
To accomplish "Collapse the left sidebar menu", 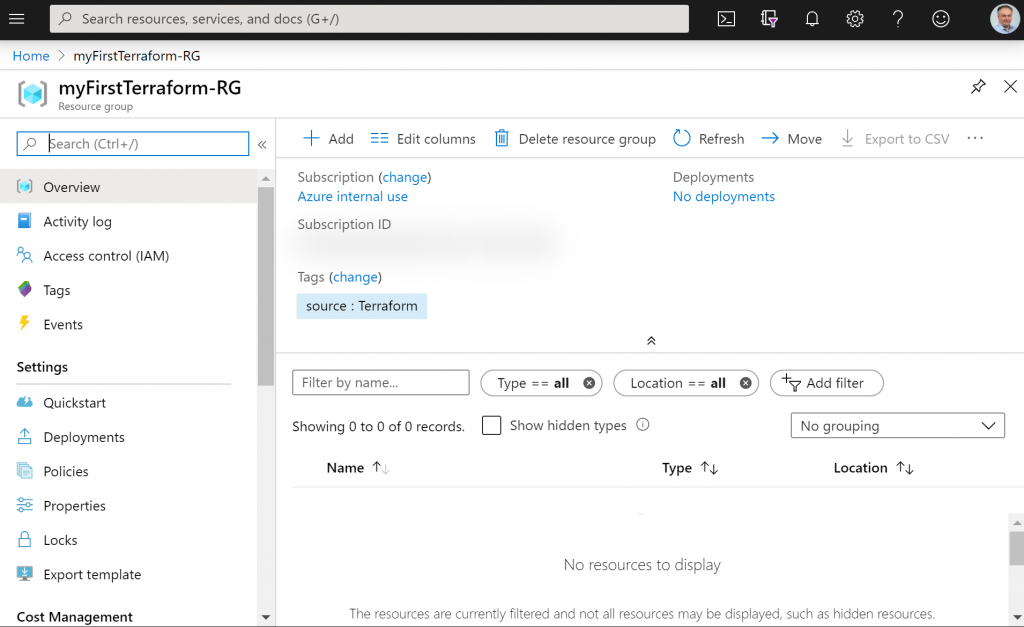I will (262, 144).
